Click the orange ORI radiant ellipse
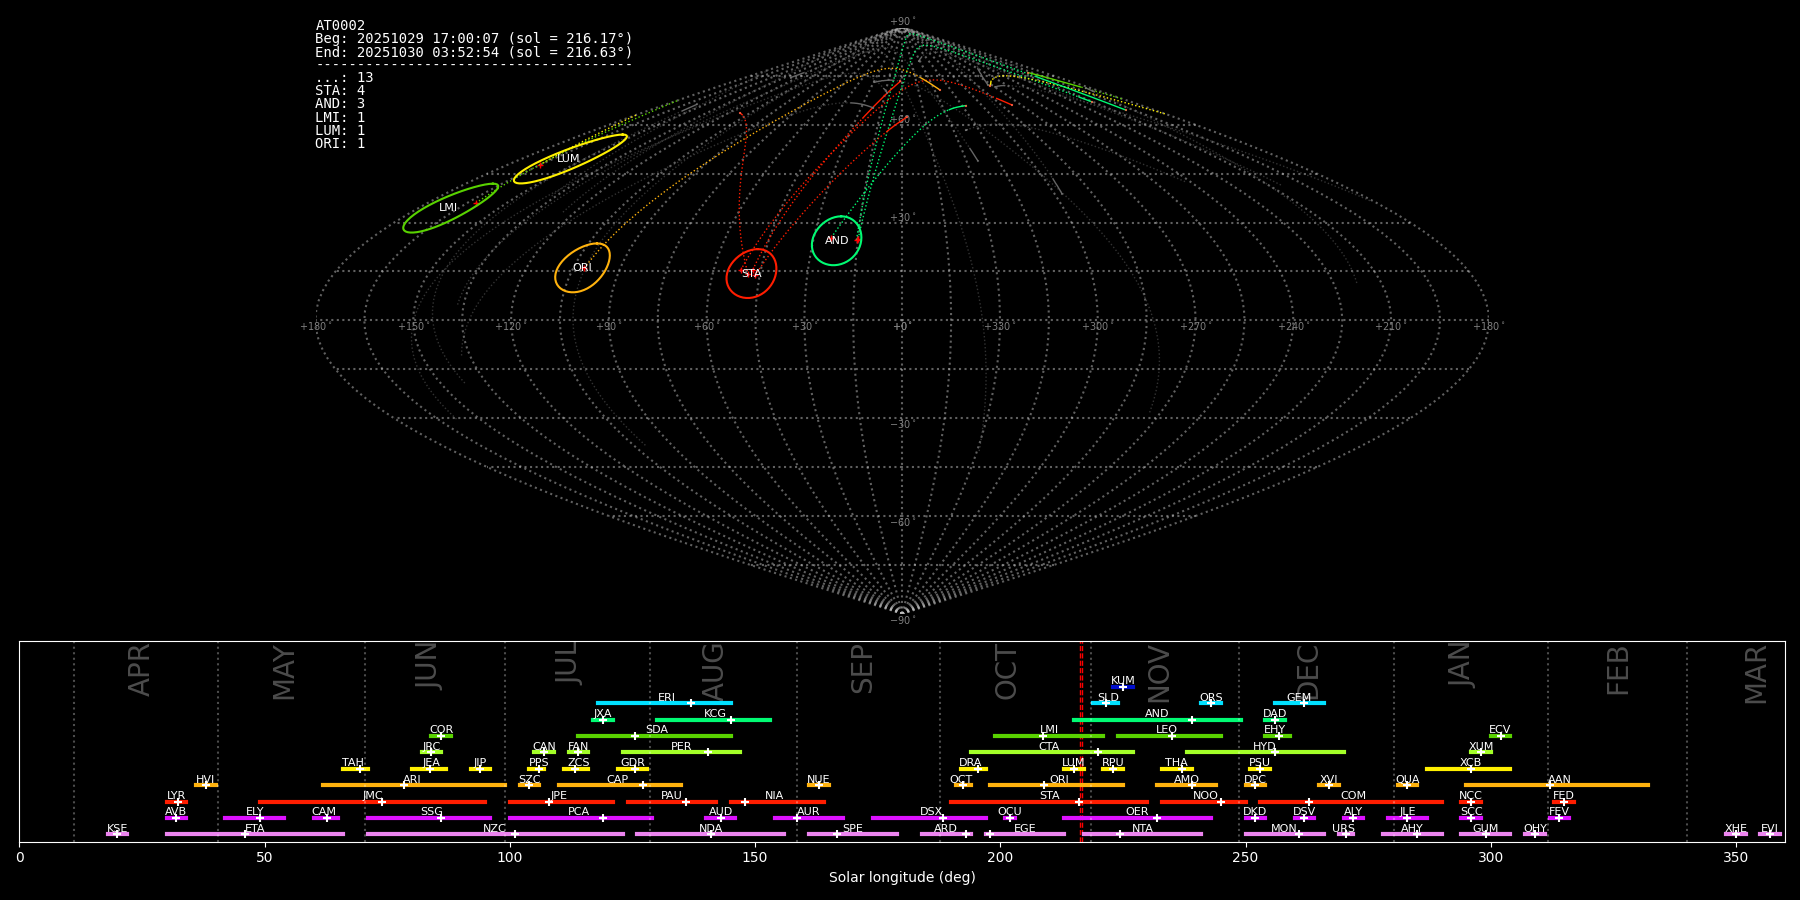 582,268
